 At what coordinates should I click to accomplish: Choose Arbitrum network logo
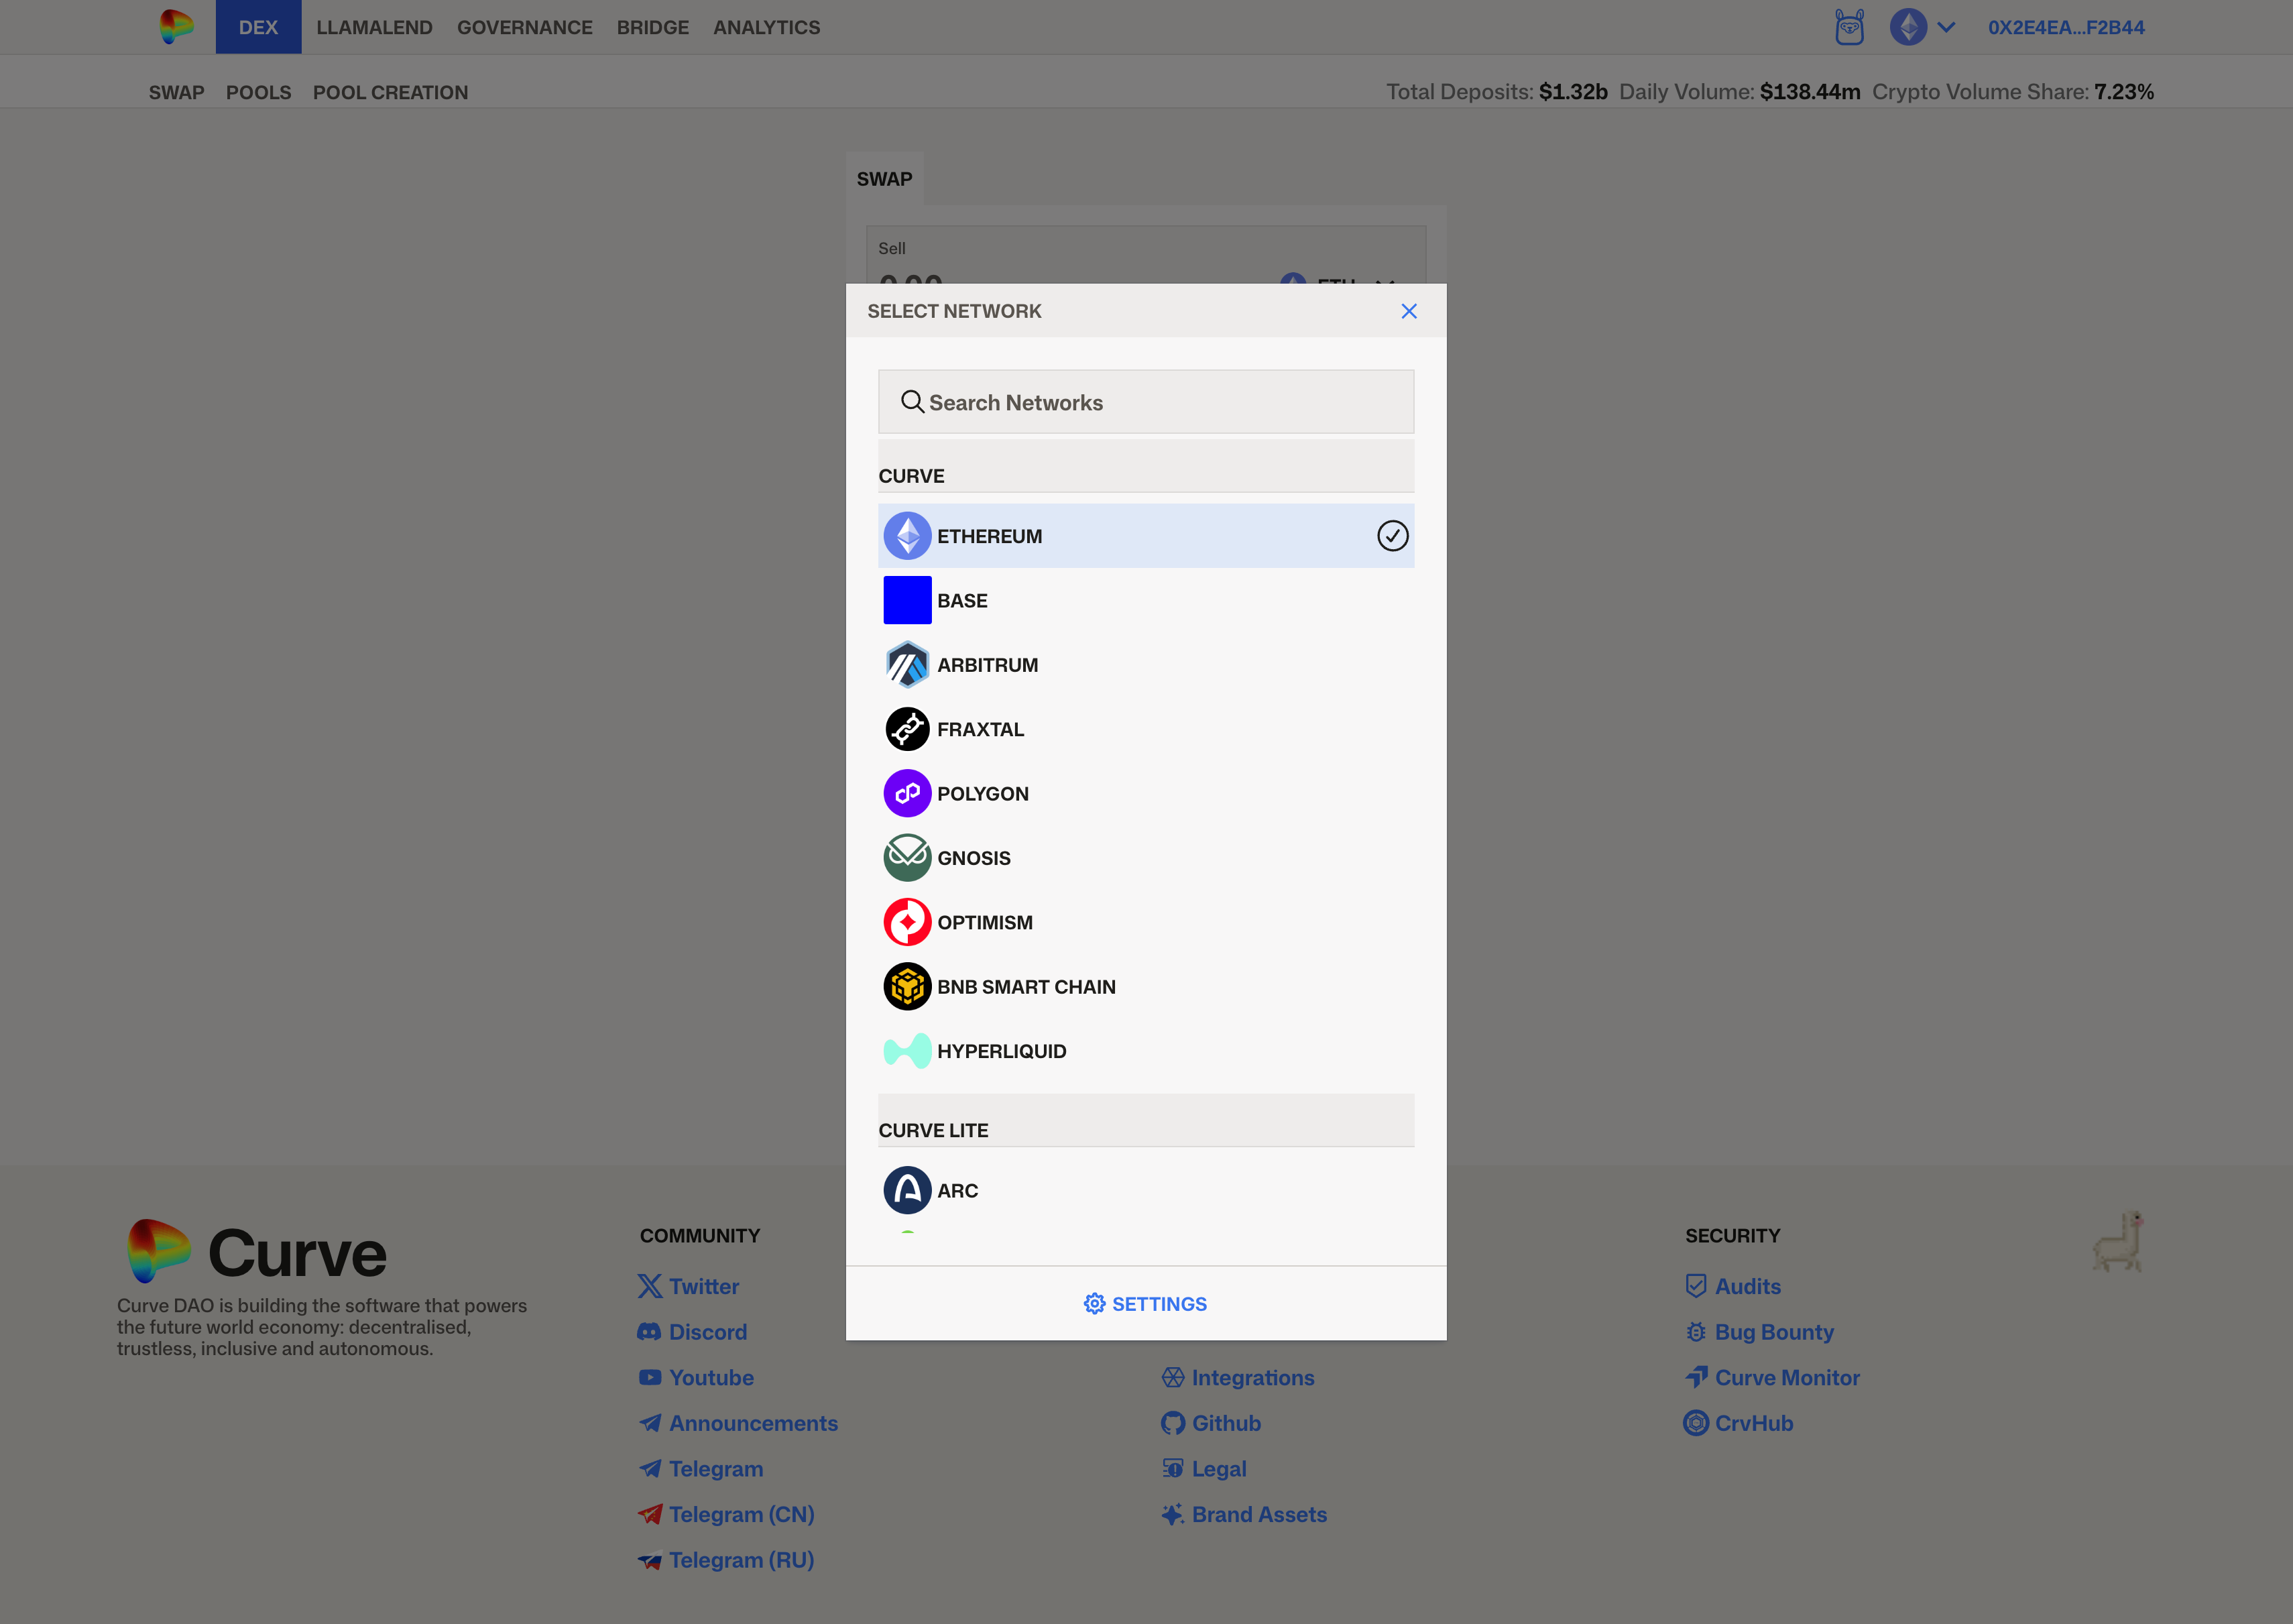click(x=907, y=665)
